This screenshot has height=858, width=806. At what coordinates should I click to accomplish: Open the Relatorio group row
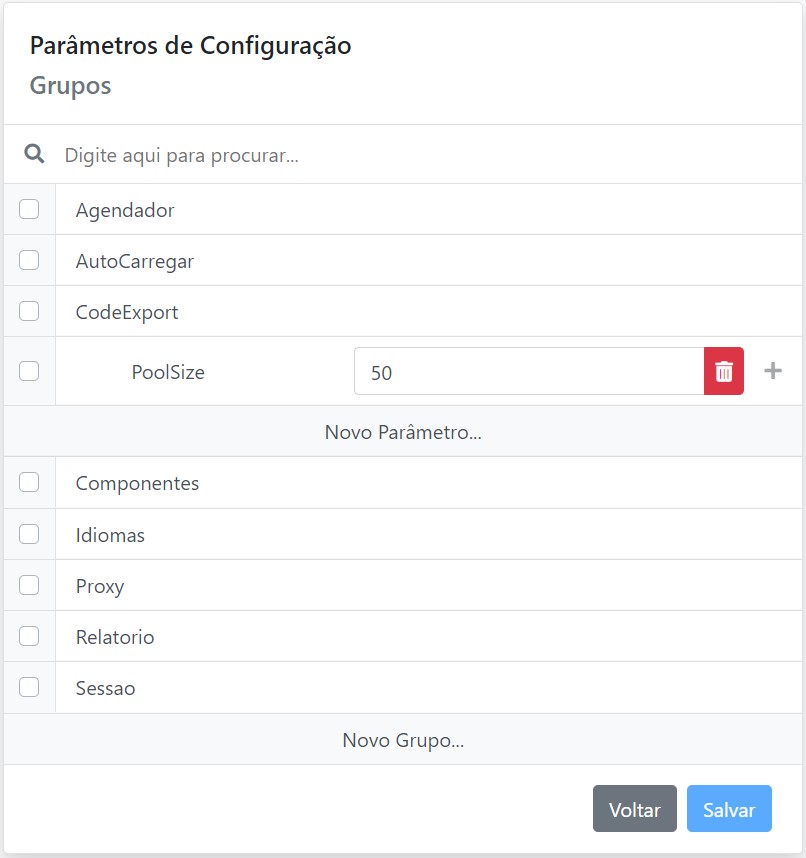(x=115, y=637)
